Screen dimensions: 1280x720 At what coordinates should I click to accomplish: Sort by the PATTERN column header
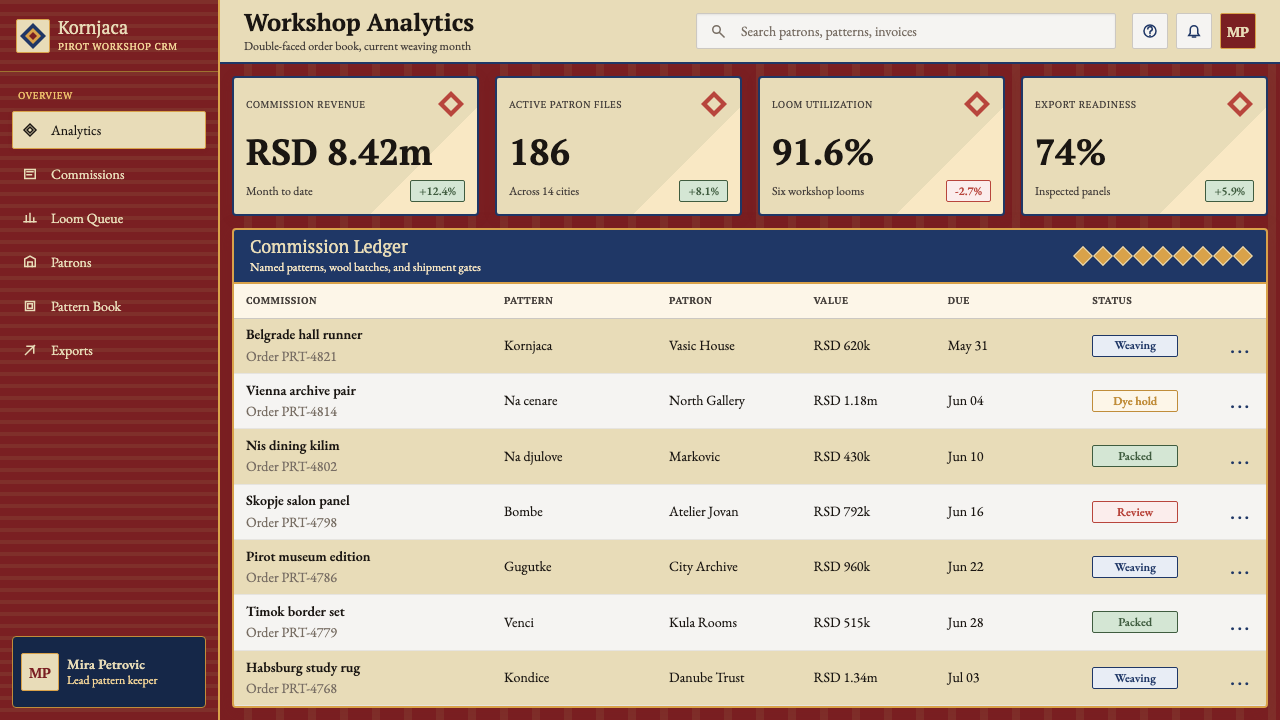click(x=528, y=300)
